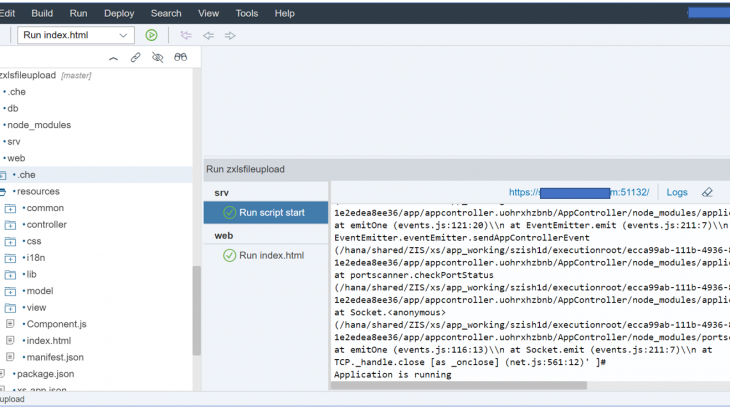Click the green check icon for Run script start
This screenshot has width=730, height=410.
click(230, 213)
